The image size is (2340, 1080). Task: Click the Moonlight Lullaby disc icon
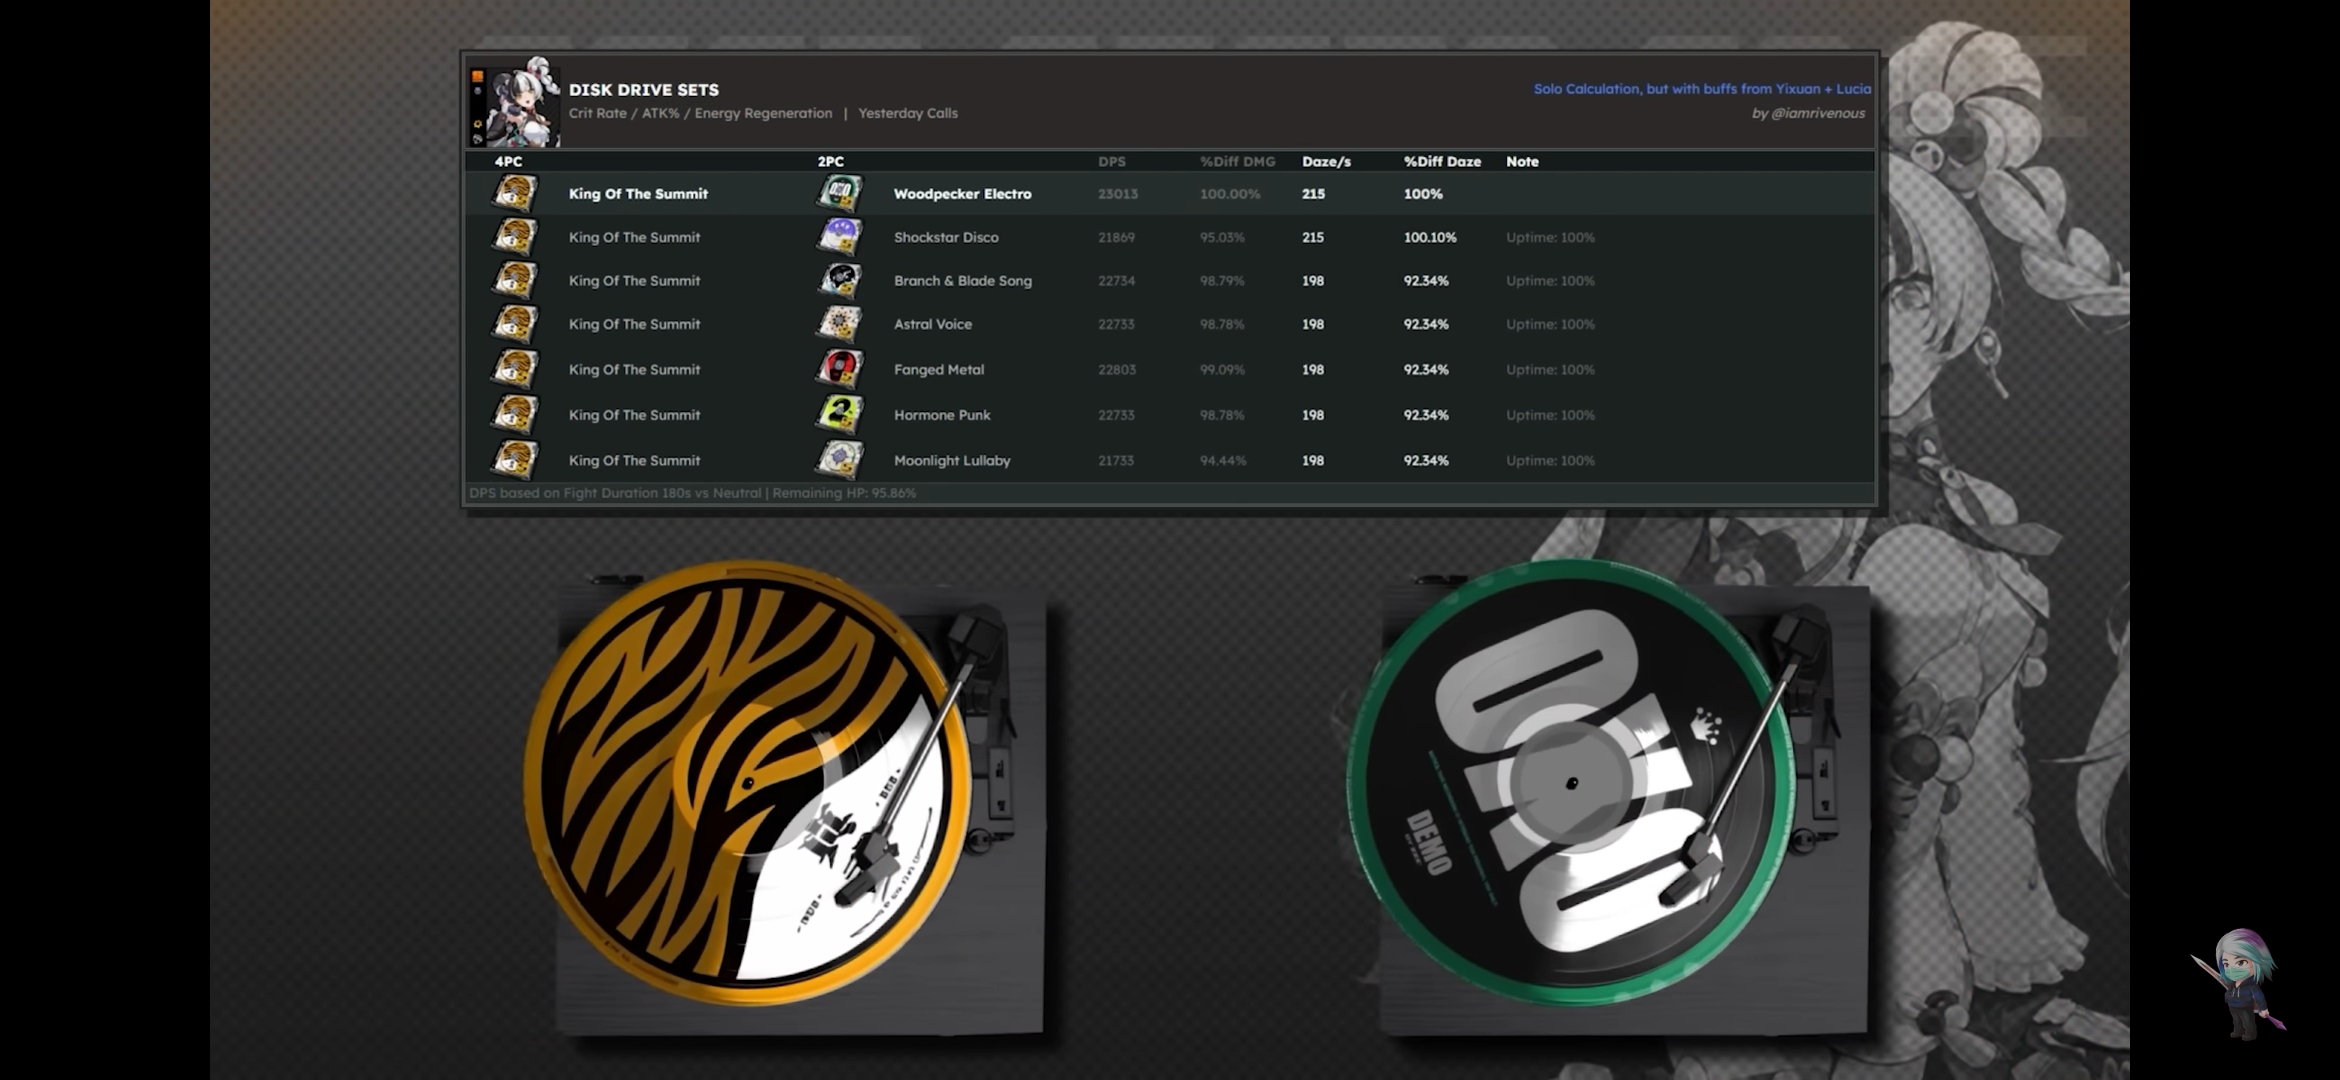click(x=840, y=460)
